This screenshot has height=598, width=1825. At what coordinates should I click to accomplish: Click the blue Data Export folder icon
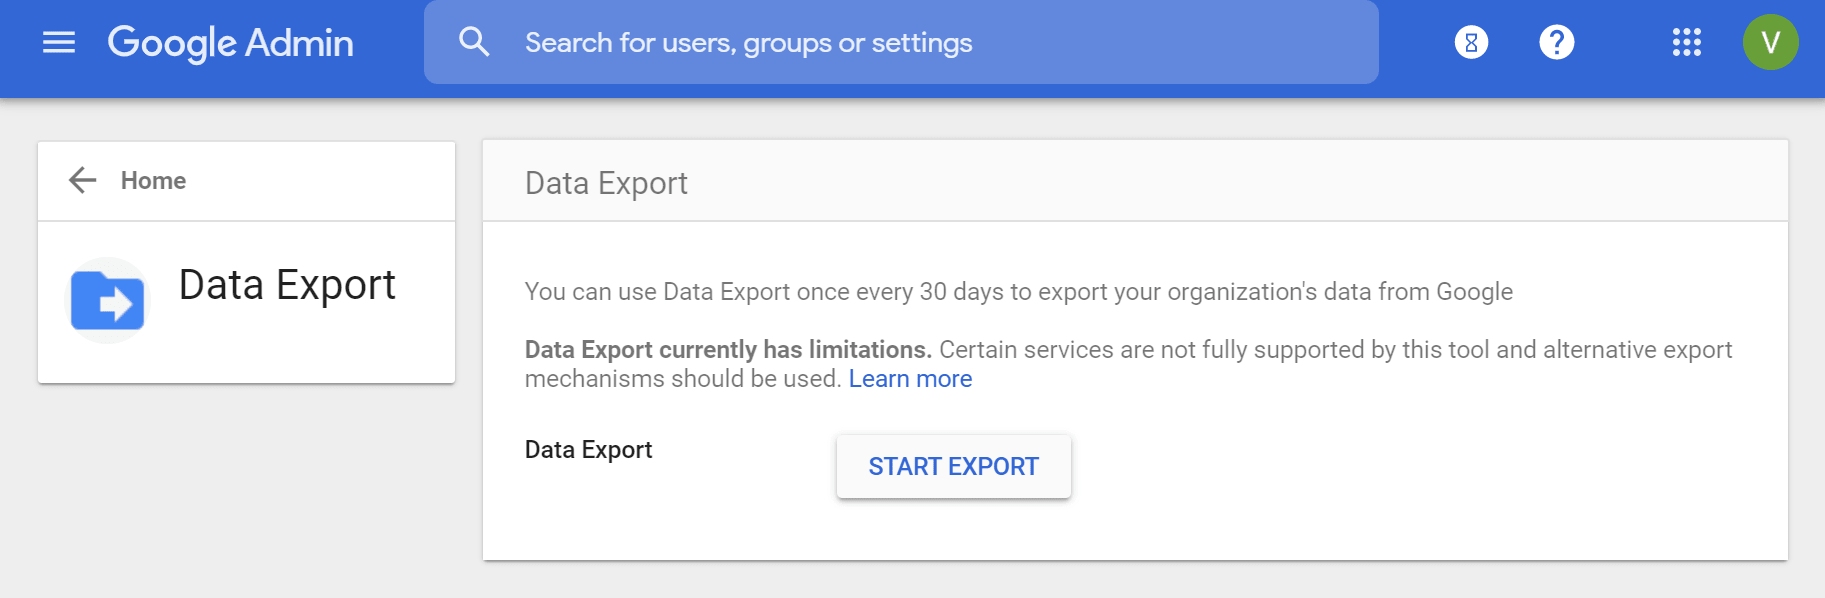(107, 301)
